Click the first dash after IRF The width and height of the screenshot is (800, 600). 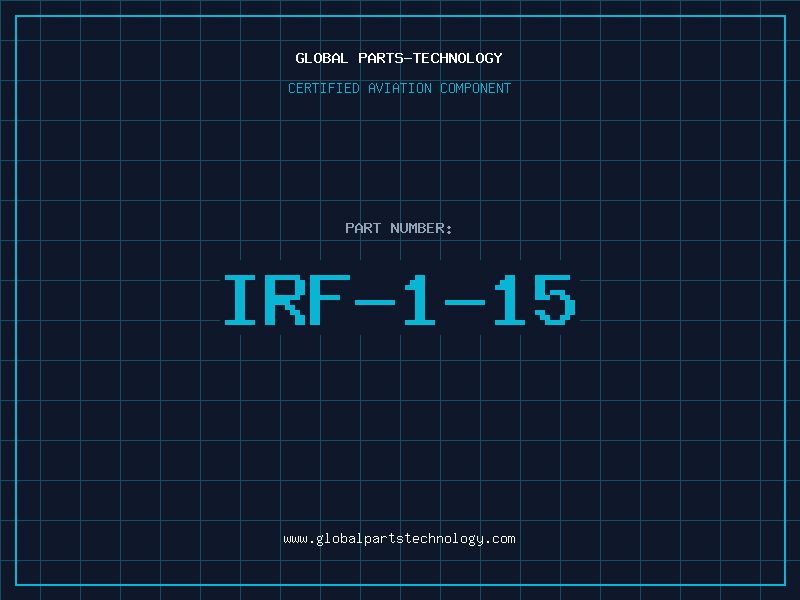376,300
